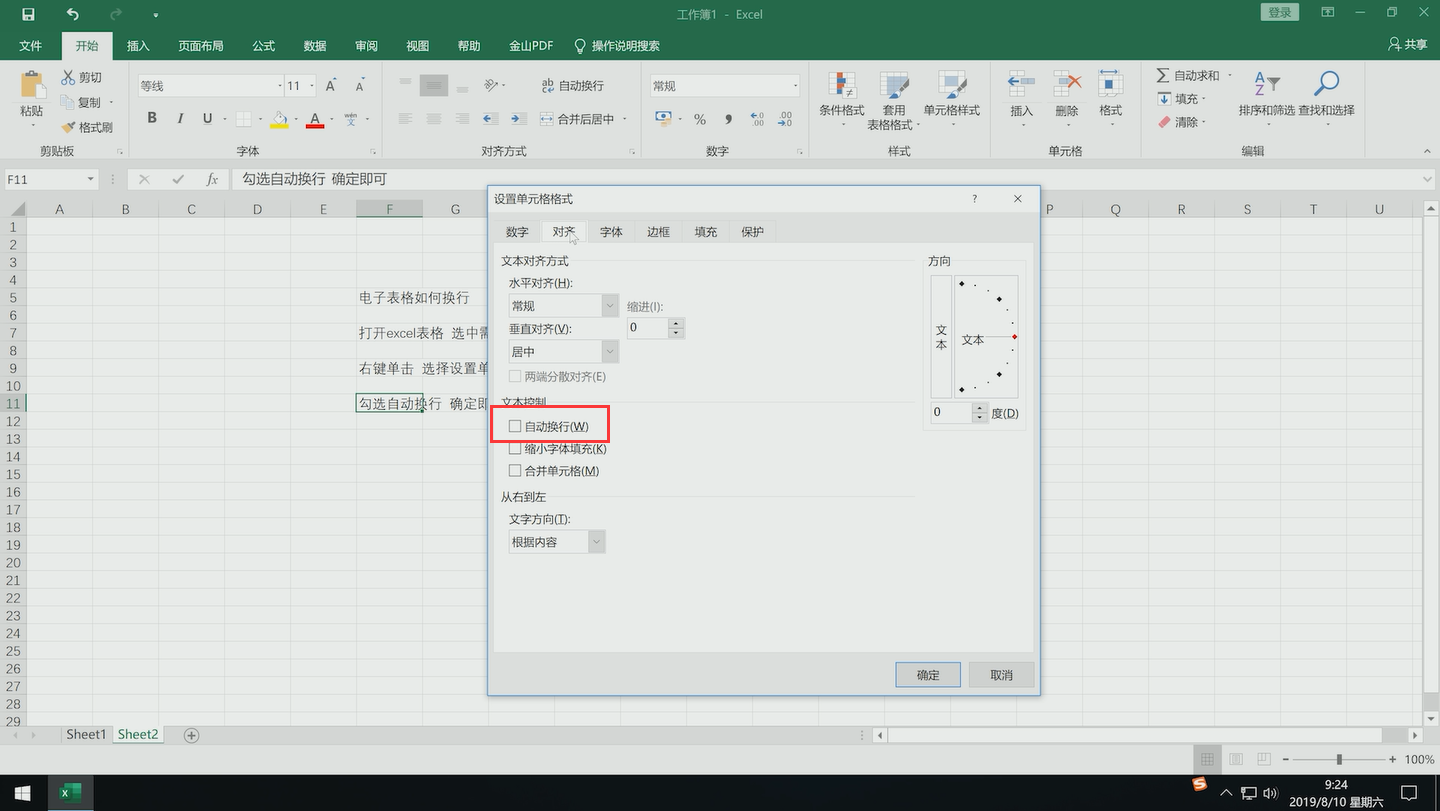Open the notification center in taskbar
The image size is (1440, 811).
[1410, 793]
